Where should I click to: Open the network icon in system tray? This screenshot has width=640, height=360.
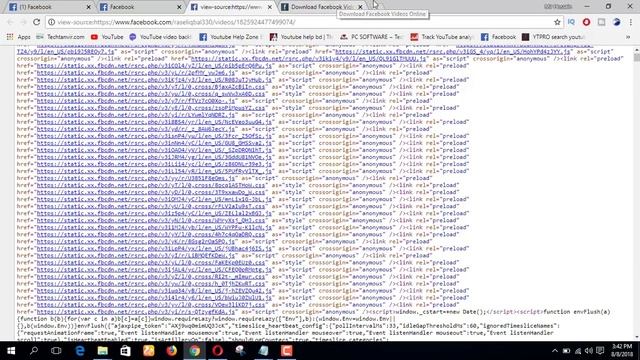578,351
